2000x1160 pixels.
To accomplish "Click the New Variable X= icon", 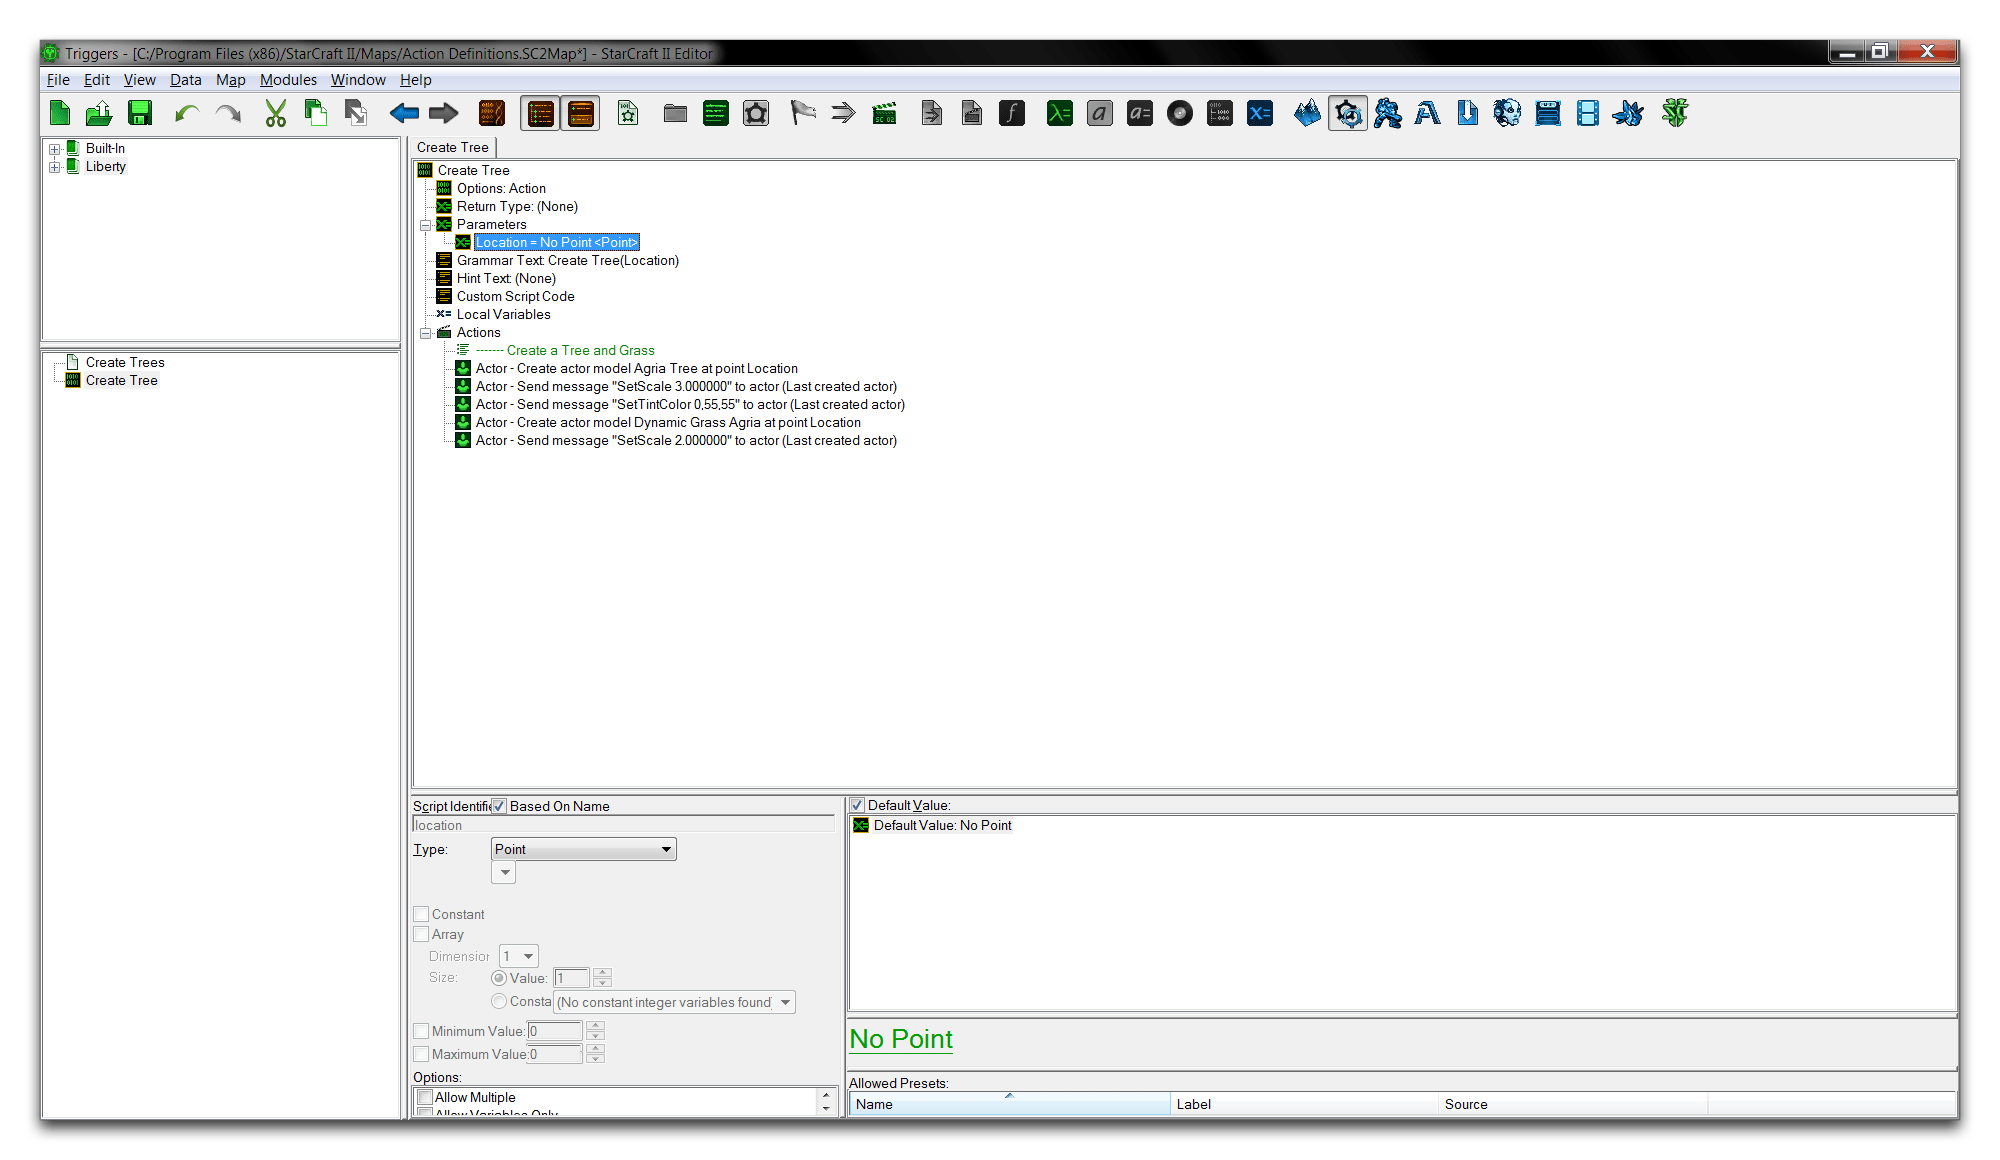I will pyautogui.click(x=1260, y=114).
